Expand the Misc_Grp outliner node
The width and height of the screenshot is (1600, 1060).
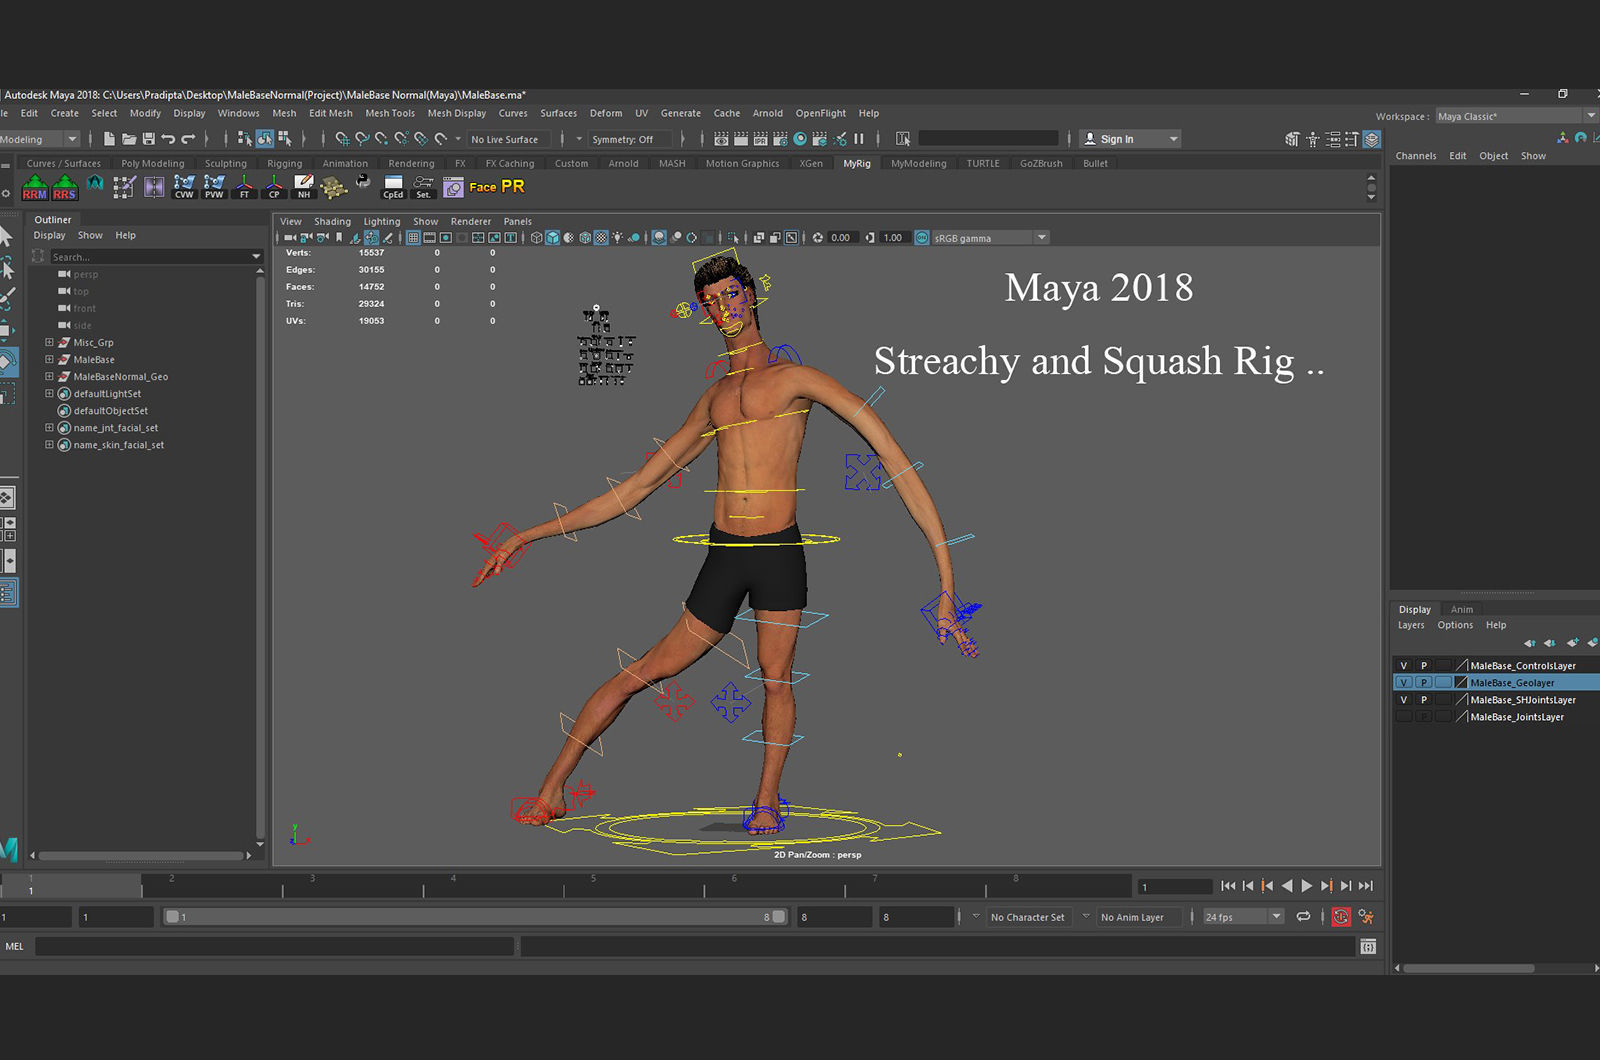[x=49, y=343]
